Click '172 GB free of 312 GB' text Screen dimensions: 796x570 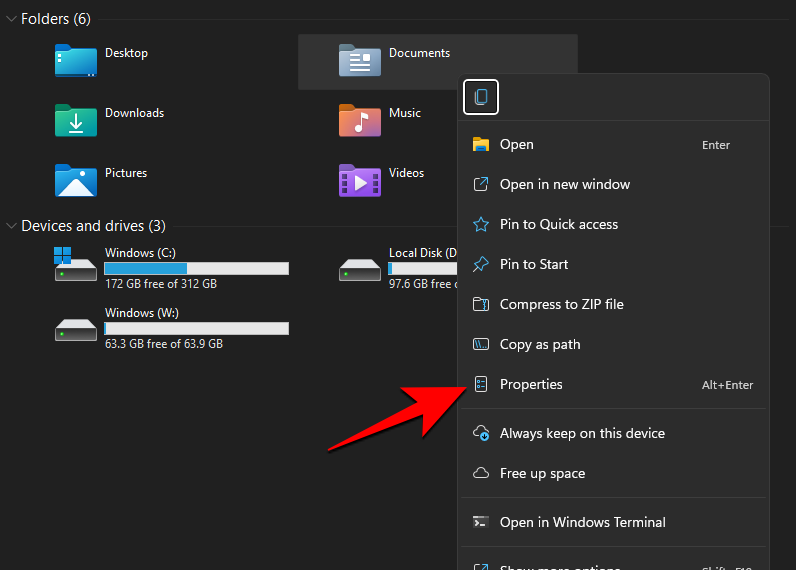[161, 284]
